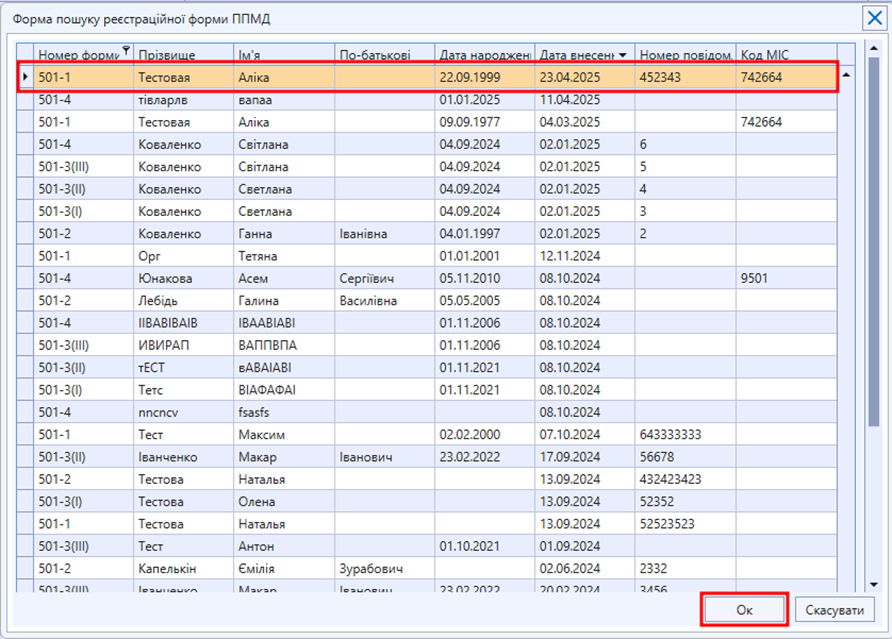Sort by the Прізвище column header

[x=183, y=55]
